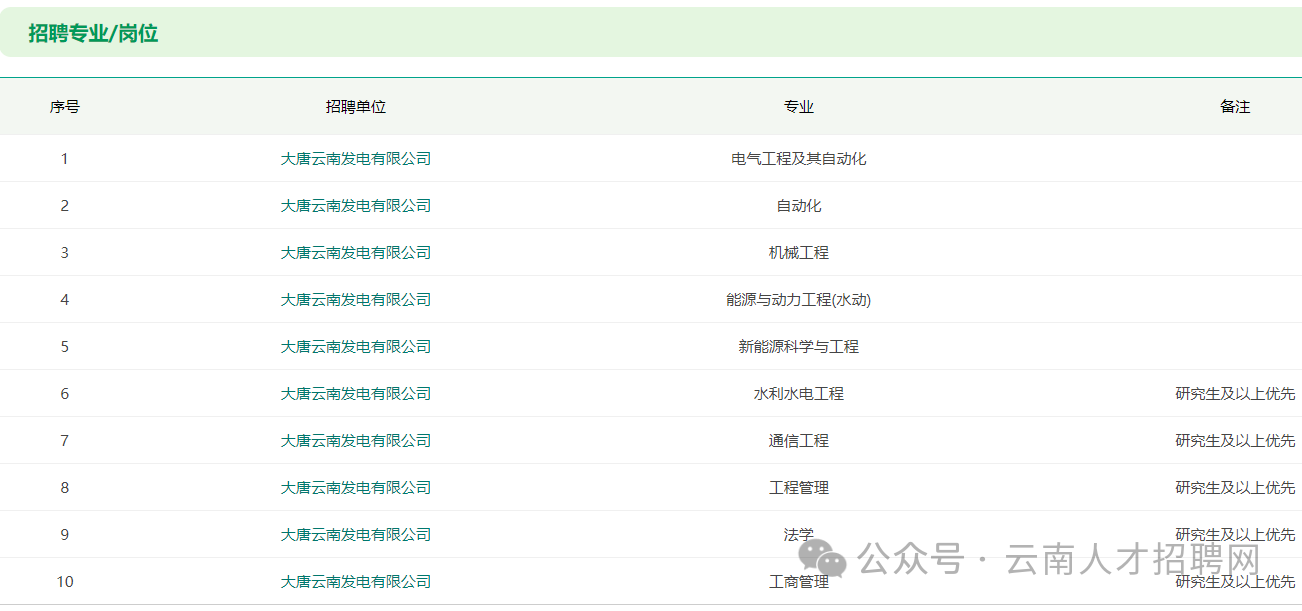Open 大唐云南发电有限公司 link in row 9
This screenshot has width=1302, height=611.
pyautogui.click(x=355, y=534)
